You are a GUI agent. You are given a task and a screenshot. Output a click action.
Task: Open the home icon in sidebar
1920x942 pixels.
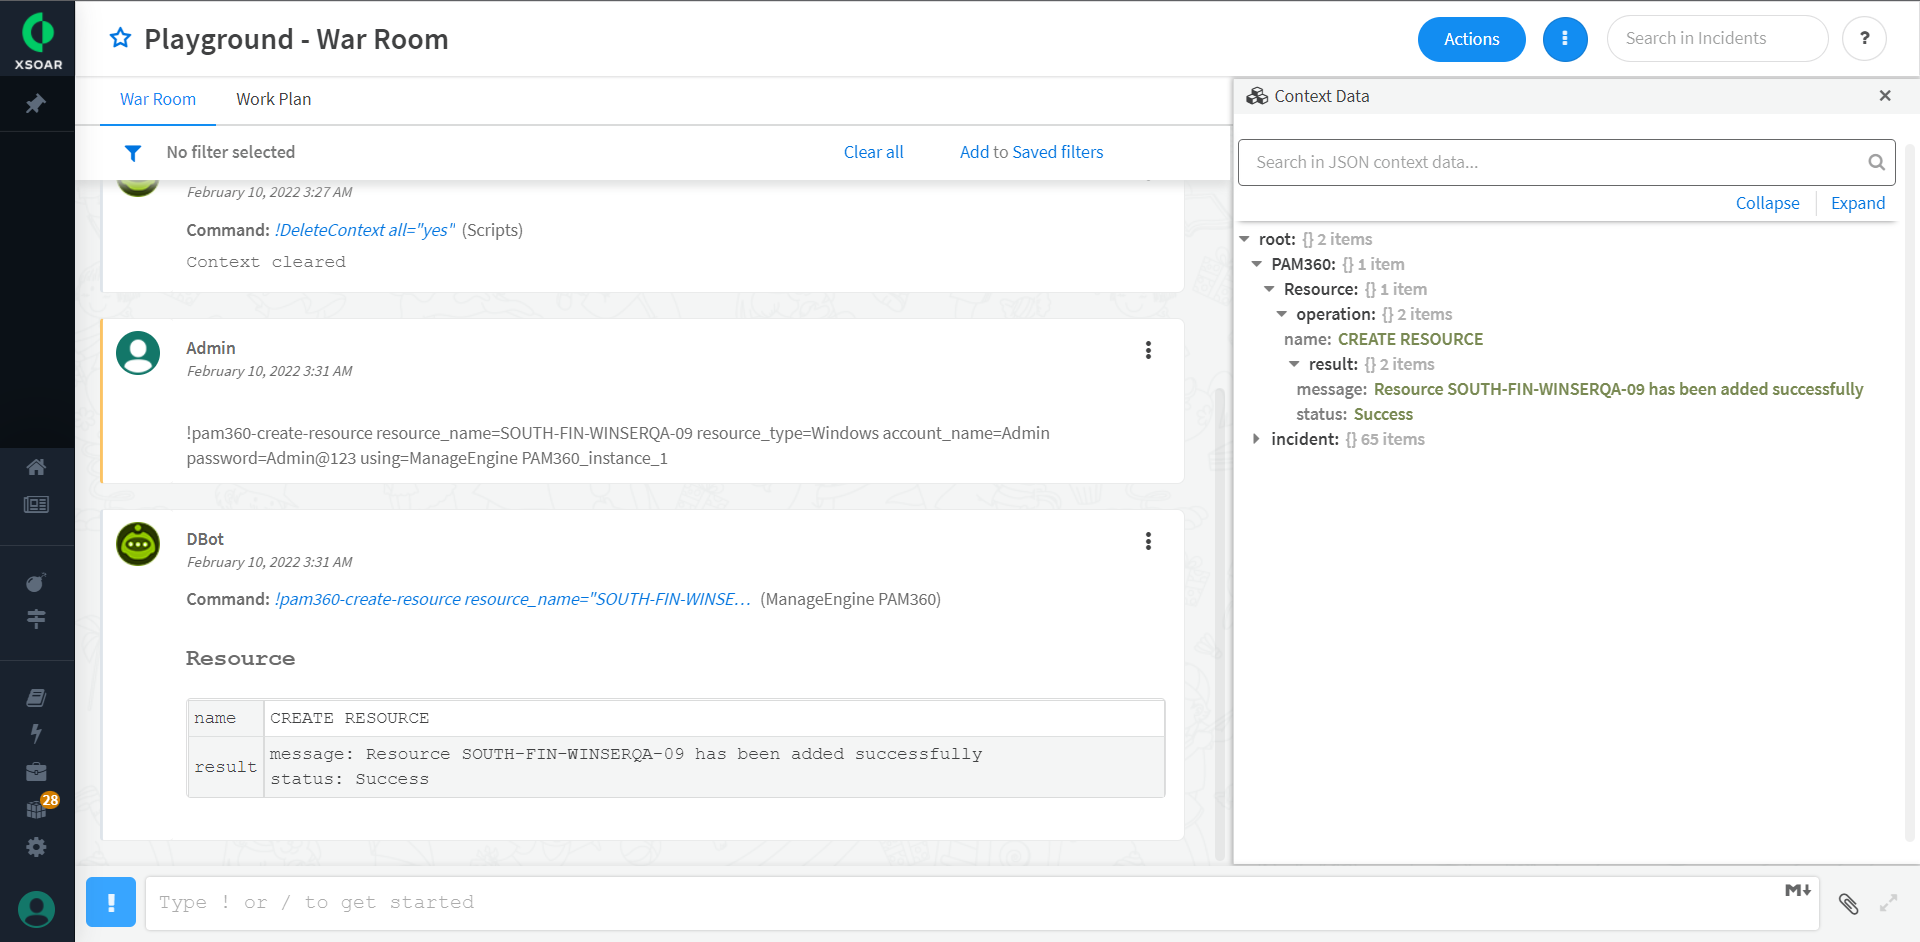(x=36, y=467)
